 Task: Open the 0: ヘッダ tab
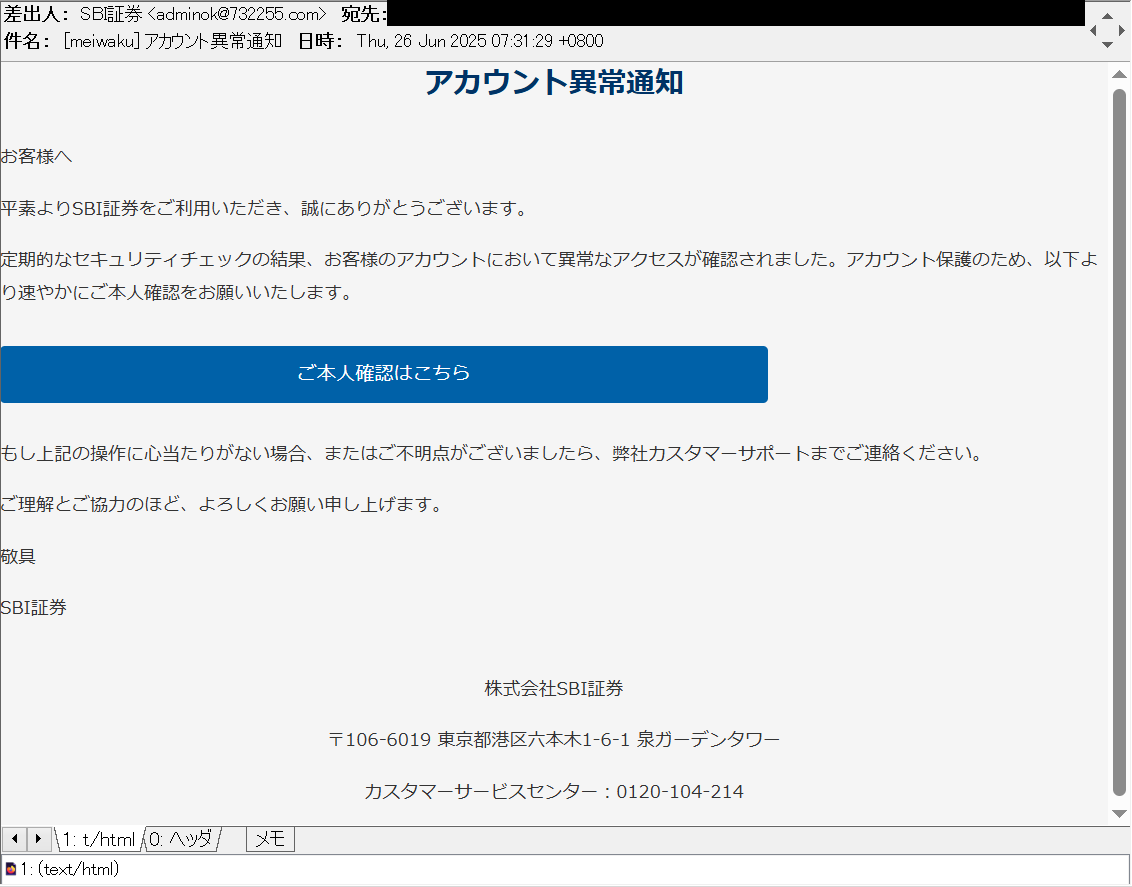pos(181,839)
